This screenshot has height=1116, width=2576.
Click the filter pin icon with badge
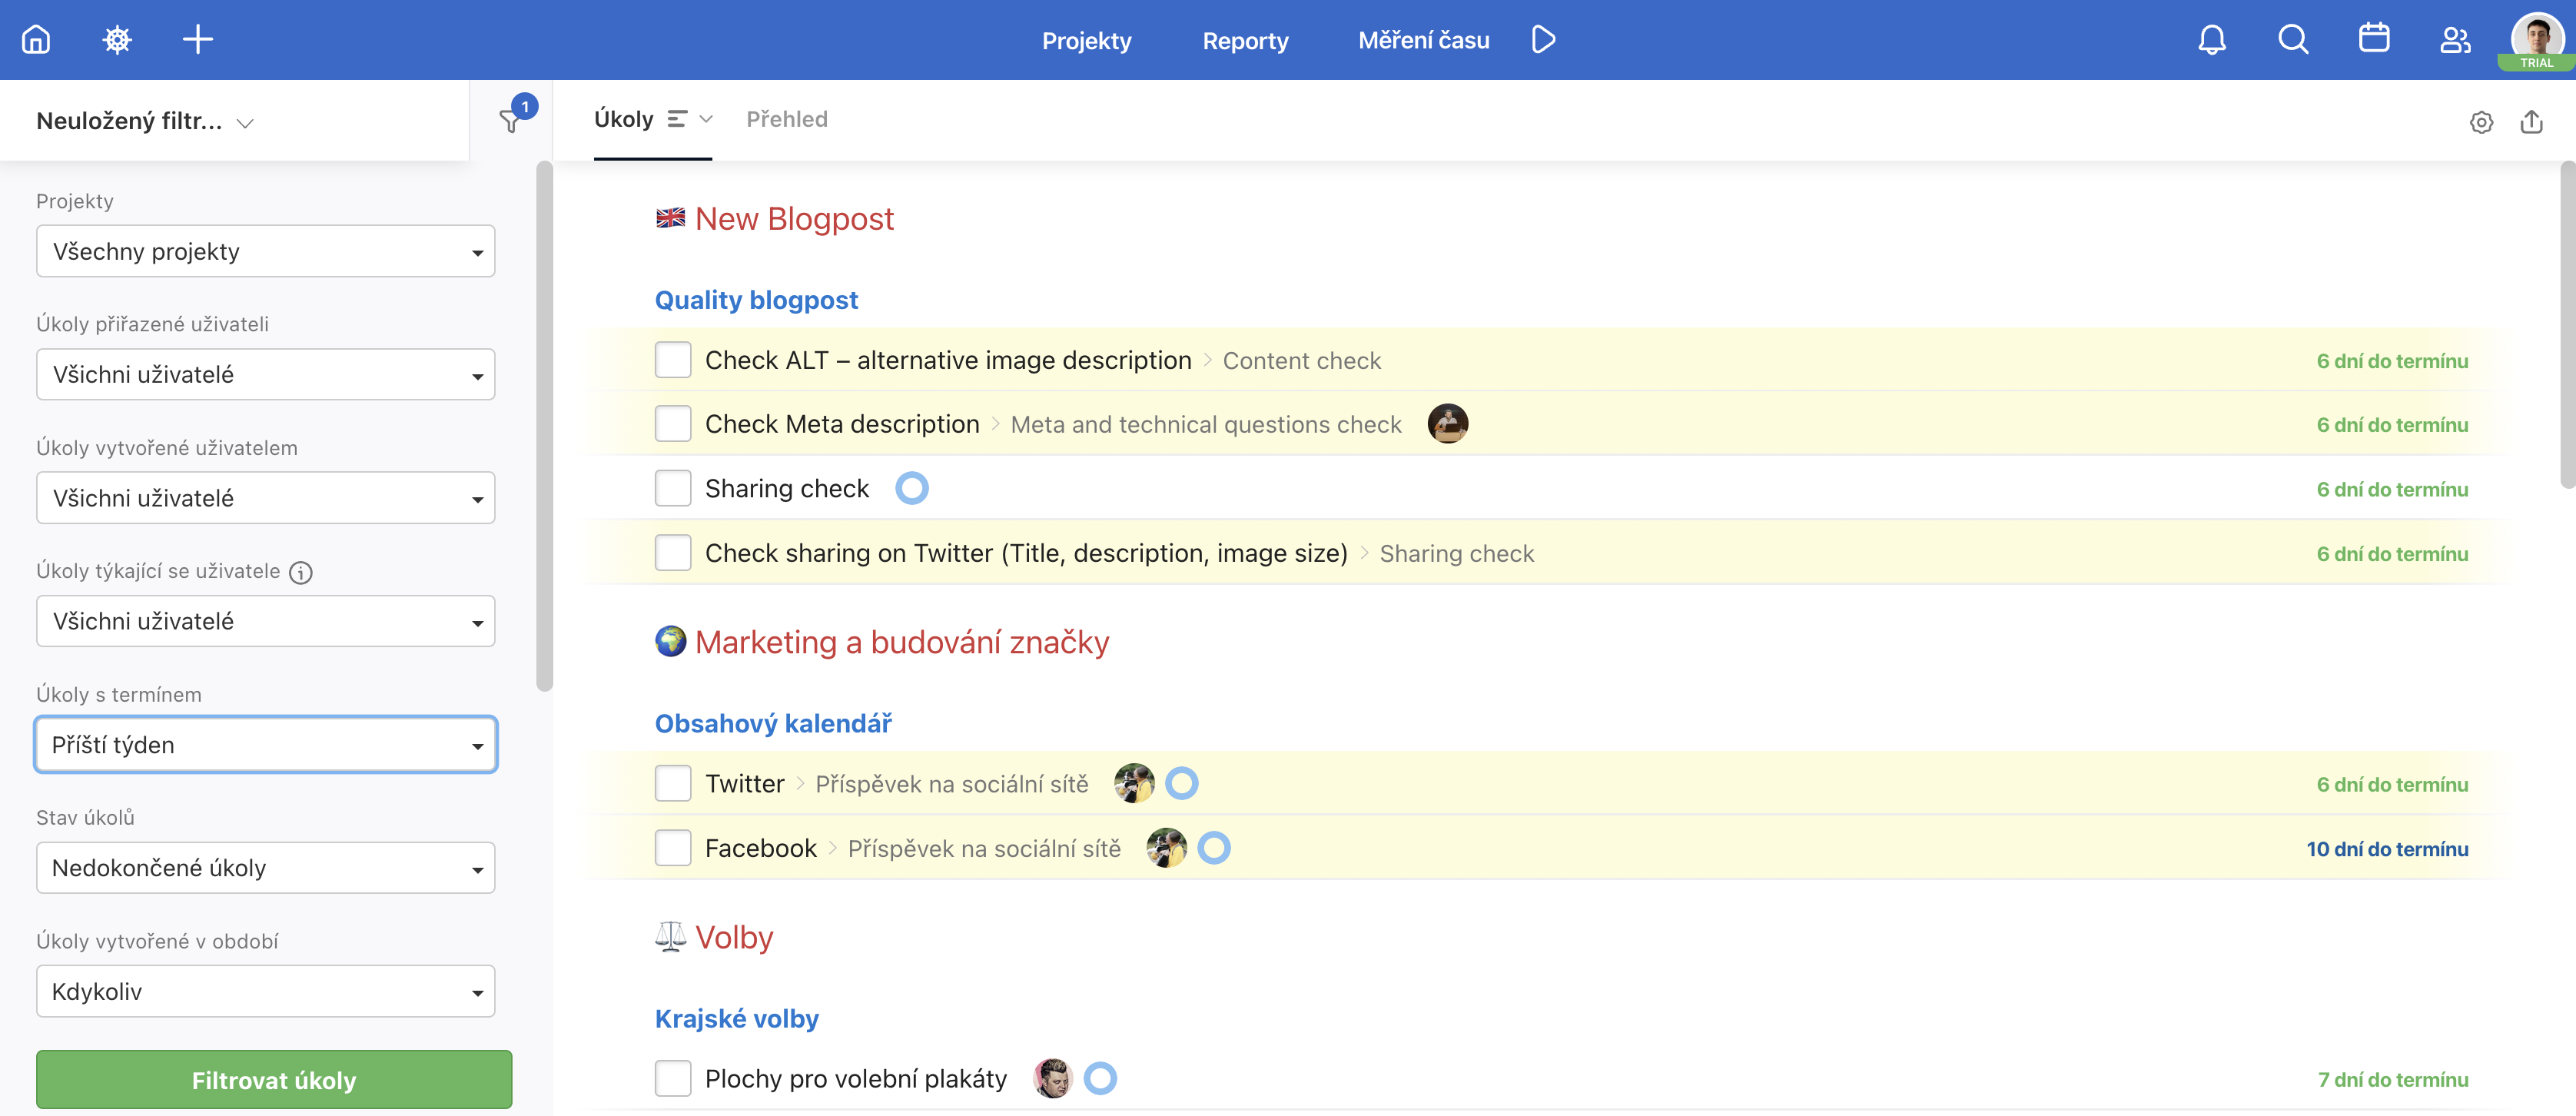click(x=510, y=118)
